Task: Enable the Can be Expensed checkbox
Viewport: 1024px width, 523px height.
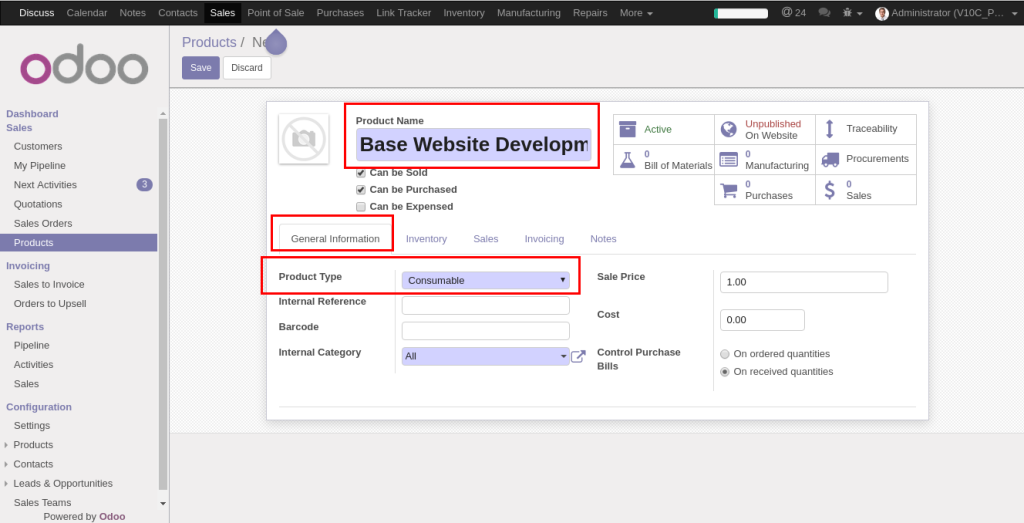Action: 361,207
